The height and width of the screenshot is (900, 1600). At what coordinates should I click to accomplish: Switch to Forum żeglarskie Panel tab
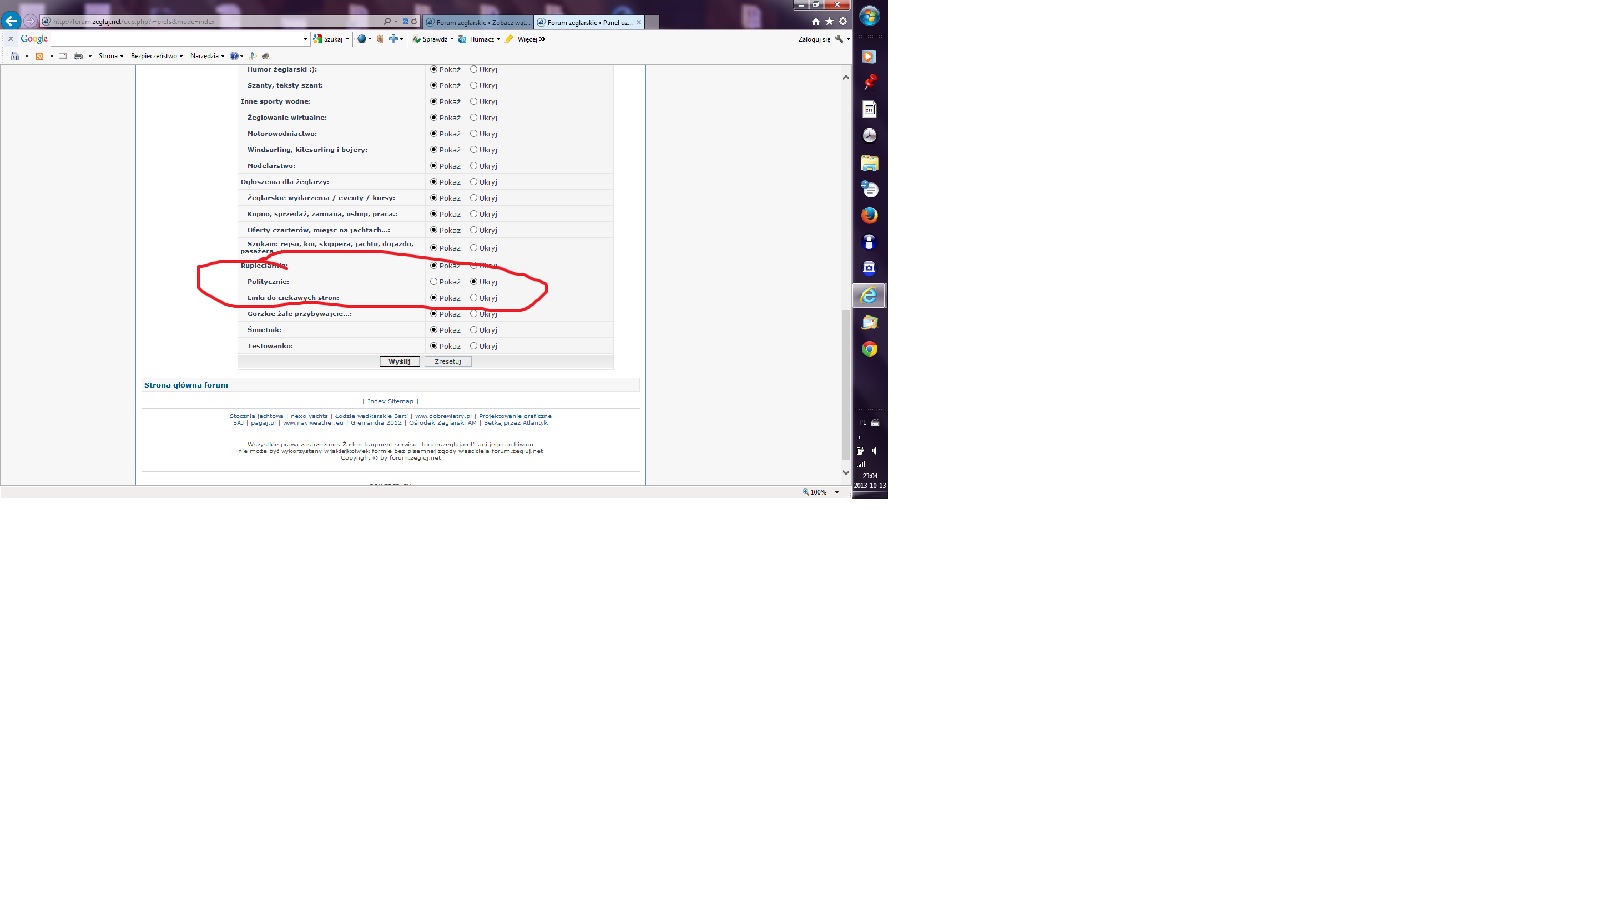[x=589, y=22]
